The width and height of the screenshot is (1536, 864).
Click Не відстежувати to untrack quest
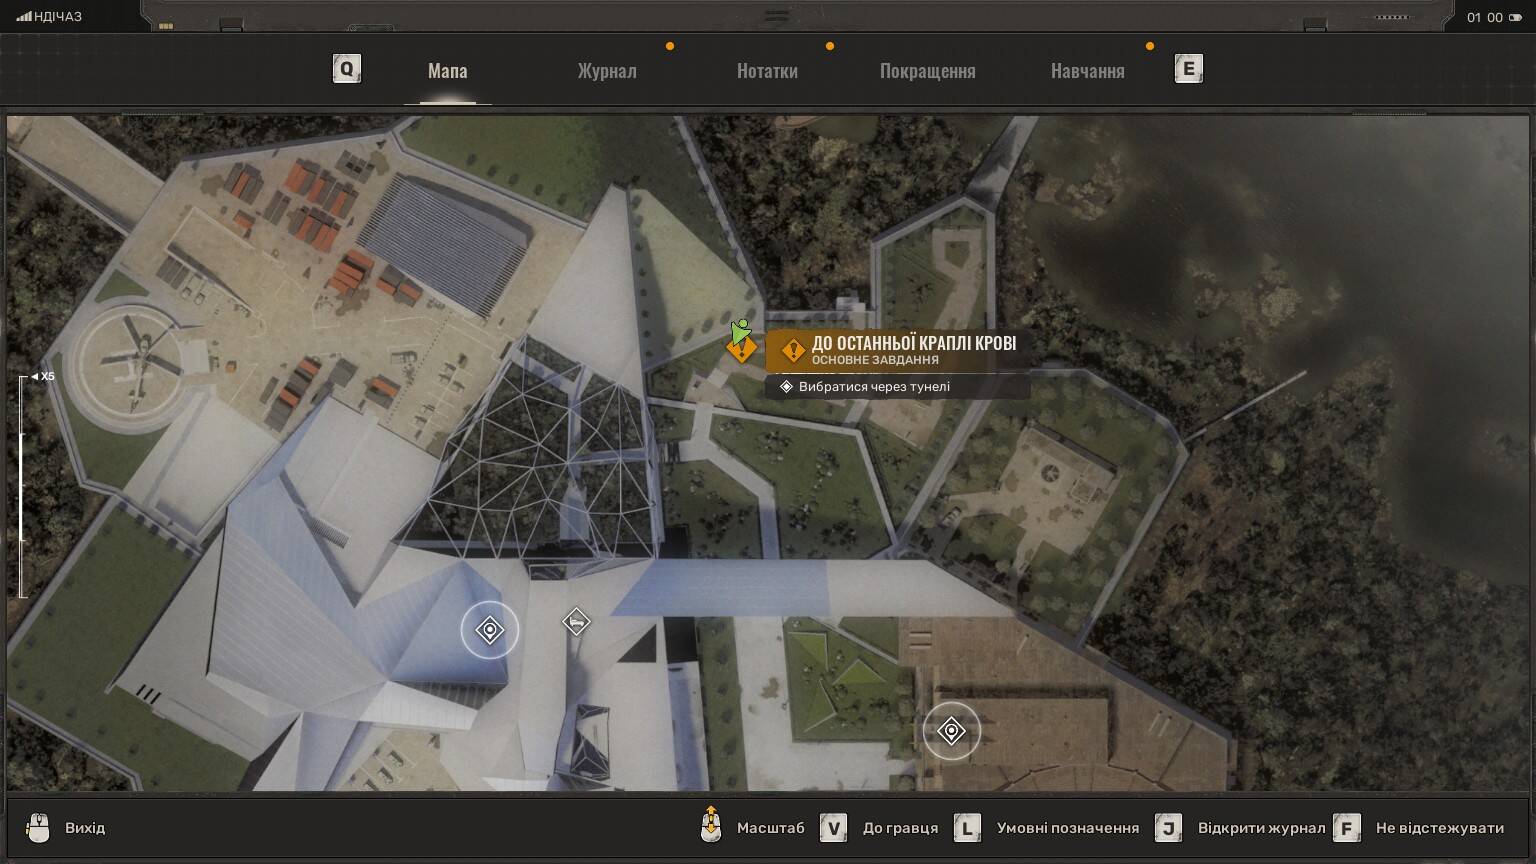point(1440,828)
